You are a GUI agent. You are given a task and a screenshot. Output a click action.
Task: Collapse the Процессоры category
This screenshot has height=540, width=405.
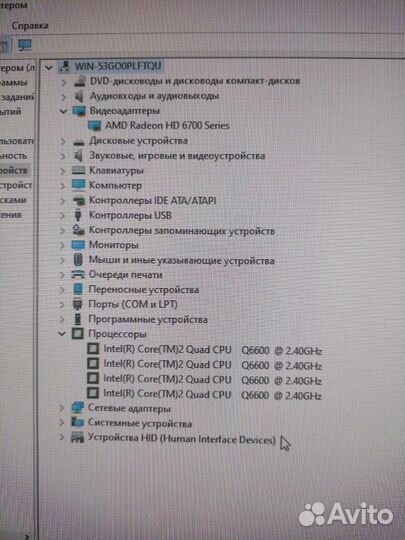coord(62,334)
